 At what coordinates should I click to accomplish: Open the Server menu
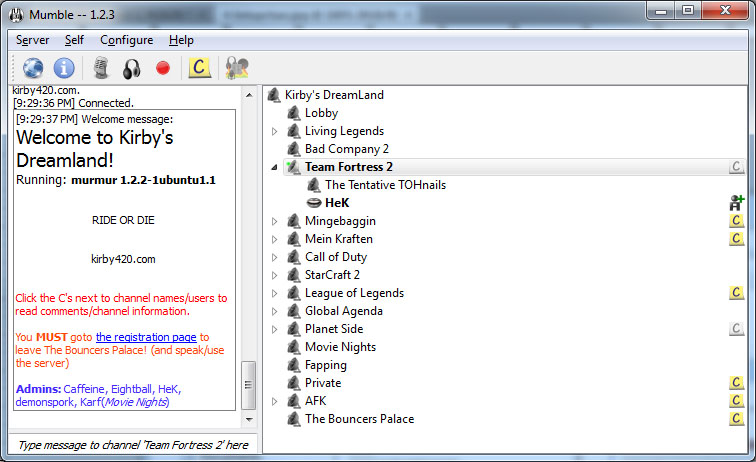[32, 40]
